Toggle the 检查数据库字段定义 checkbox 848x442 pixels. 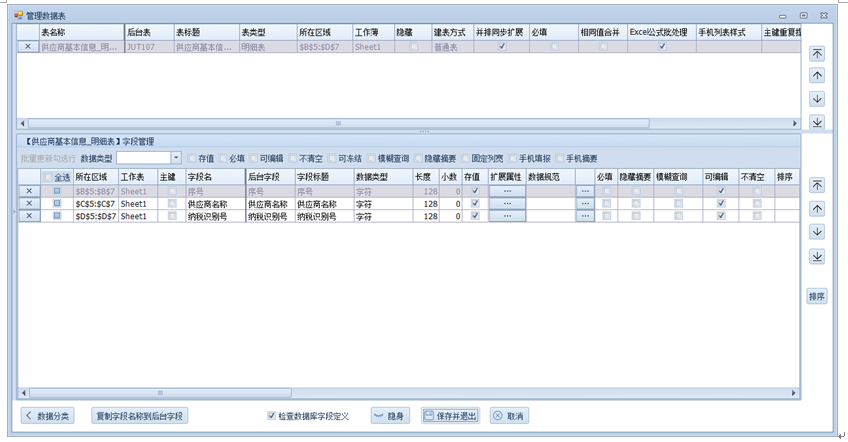pyautogui.click(x=271, y=416)
